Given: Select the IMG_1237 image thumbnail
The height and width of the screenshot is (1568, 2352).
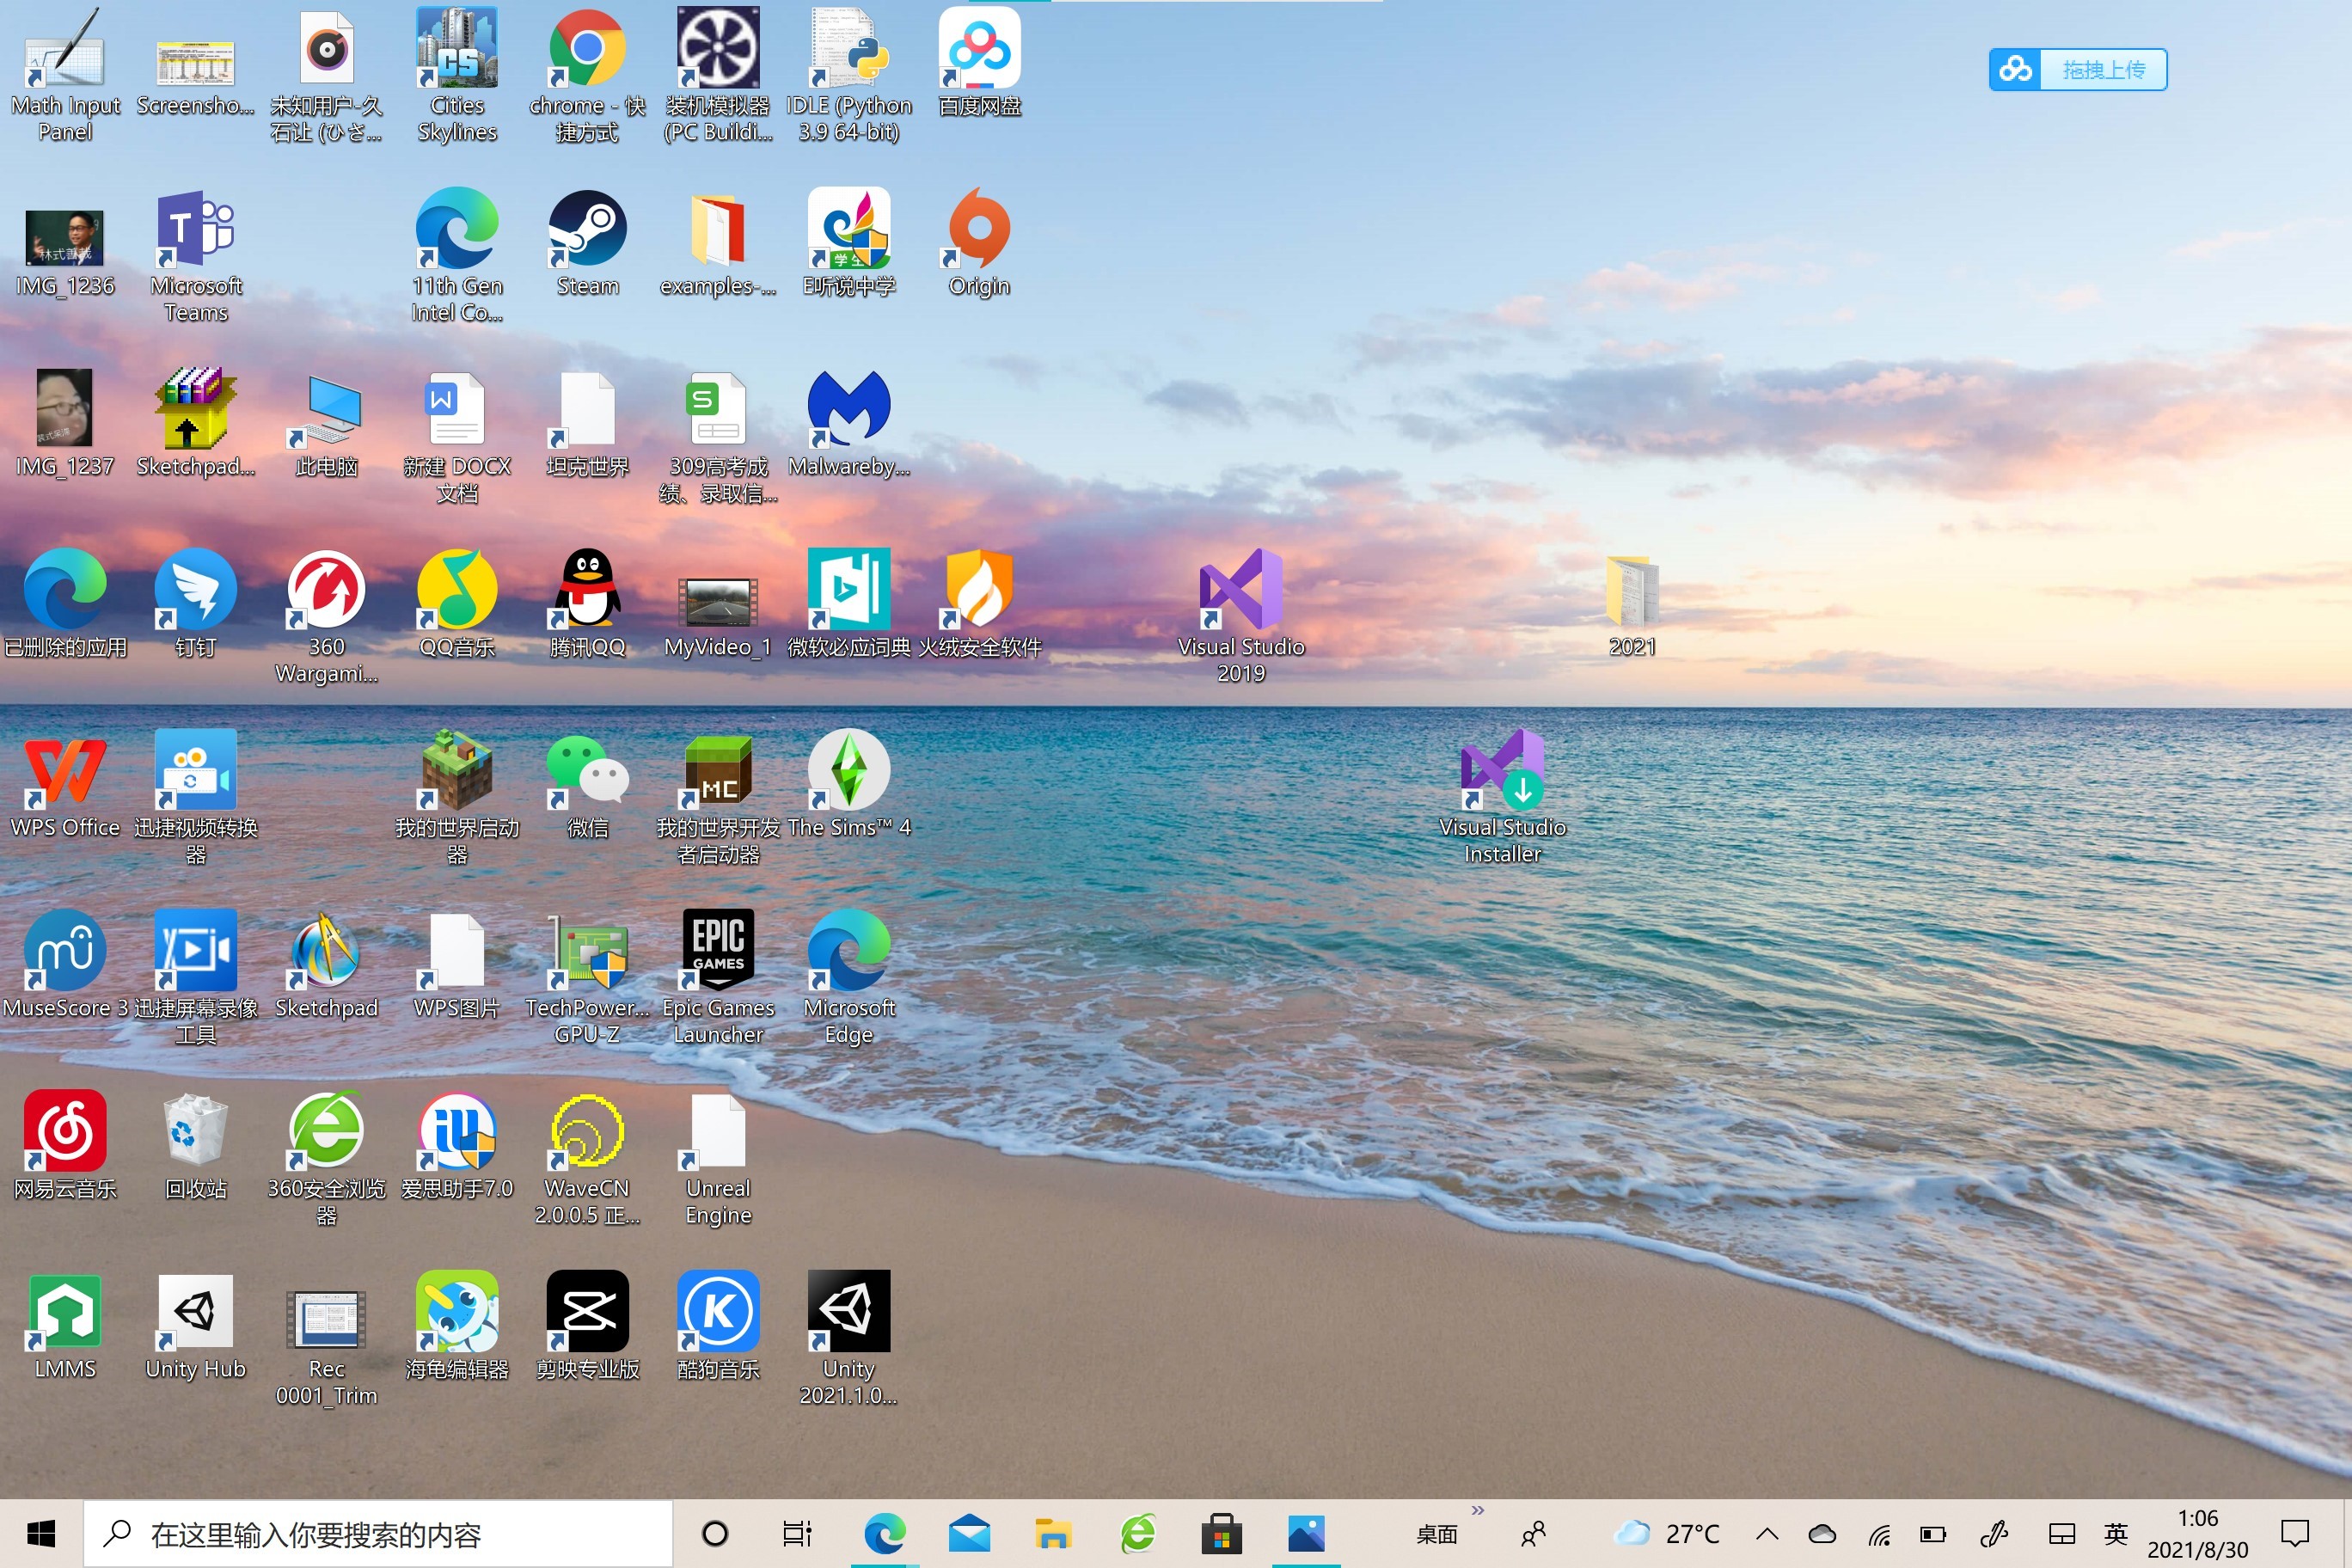Looking at the screenshot, I should tap(65, 408).
